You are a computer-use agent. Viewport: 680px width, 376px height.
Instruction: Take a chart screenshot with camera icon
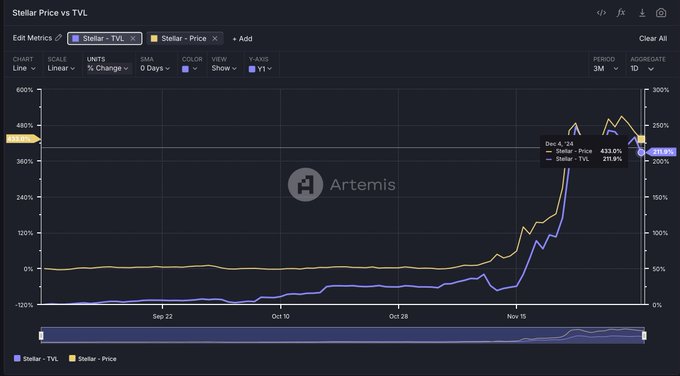point(661,13)
